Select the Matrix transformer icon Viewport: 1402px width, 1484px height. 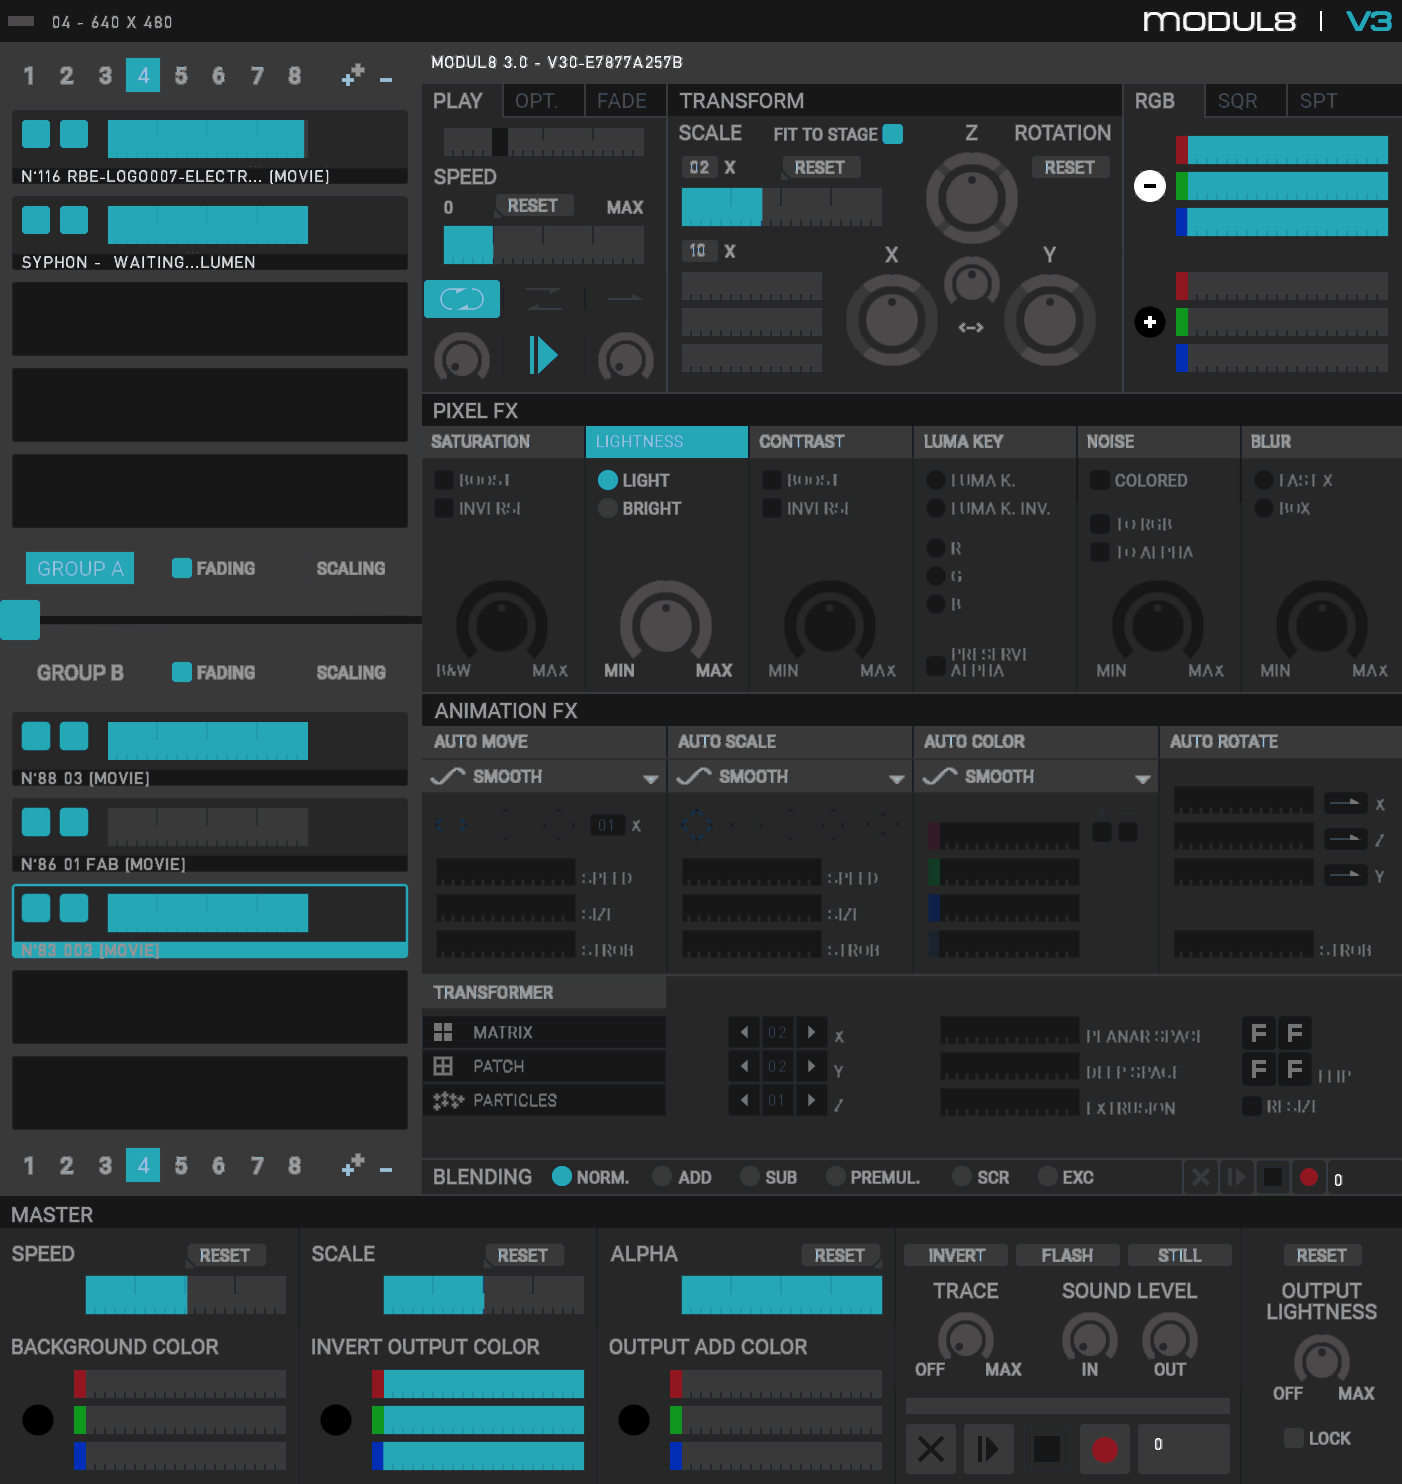[x=443, y=1032]
